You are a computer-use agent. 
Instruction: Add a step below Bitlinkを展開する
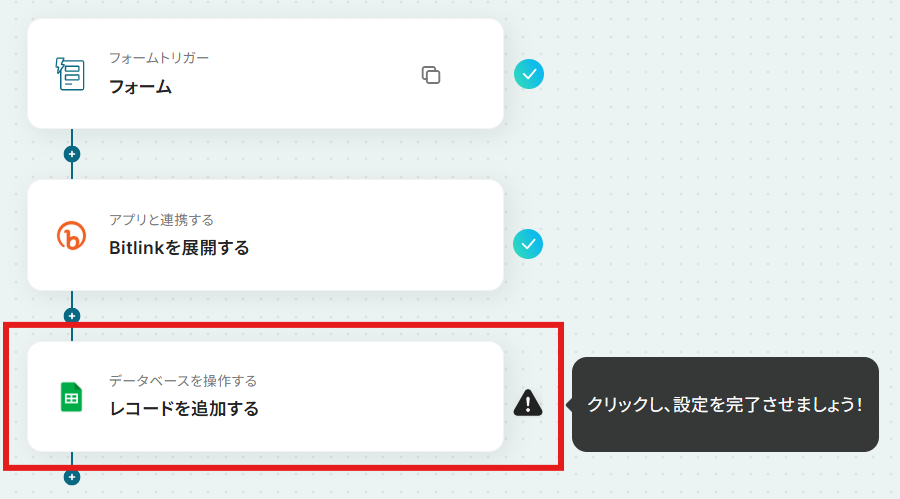tap(72, 315)
